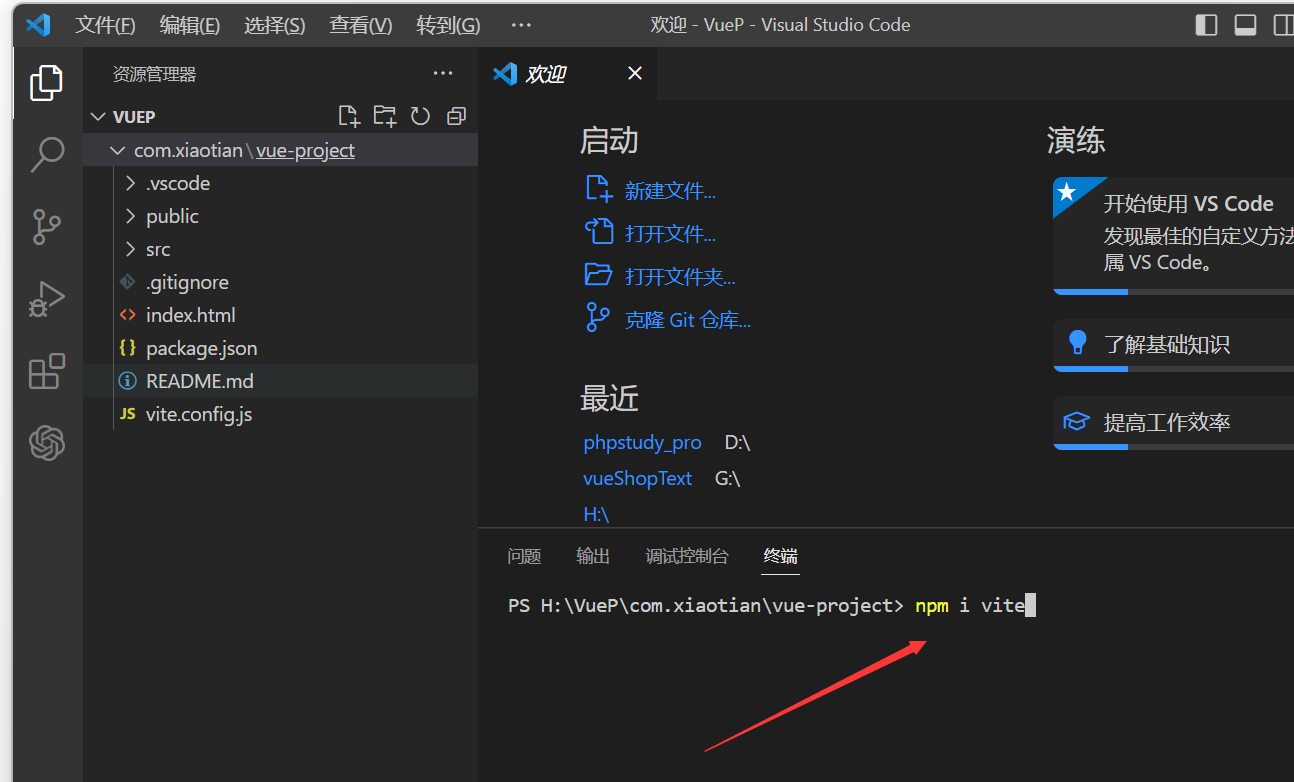Select the 欢迎 editor tab

[568, 74]
